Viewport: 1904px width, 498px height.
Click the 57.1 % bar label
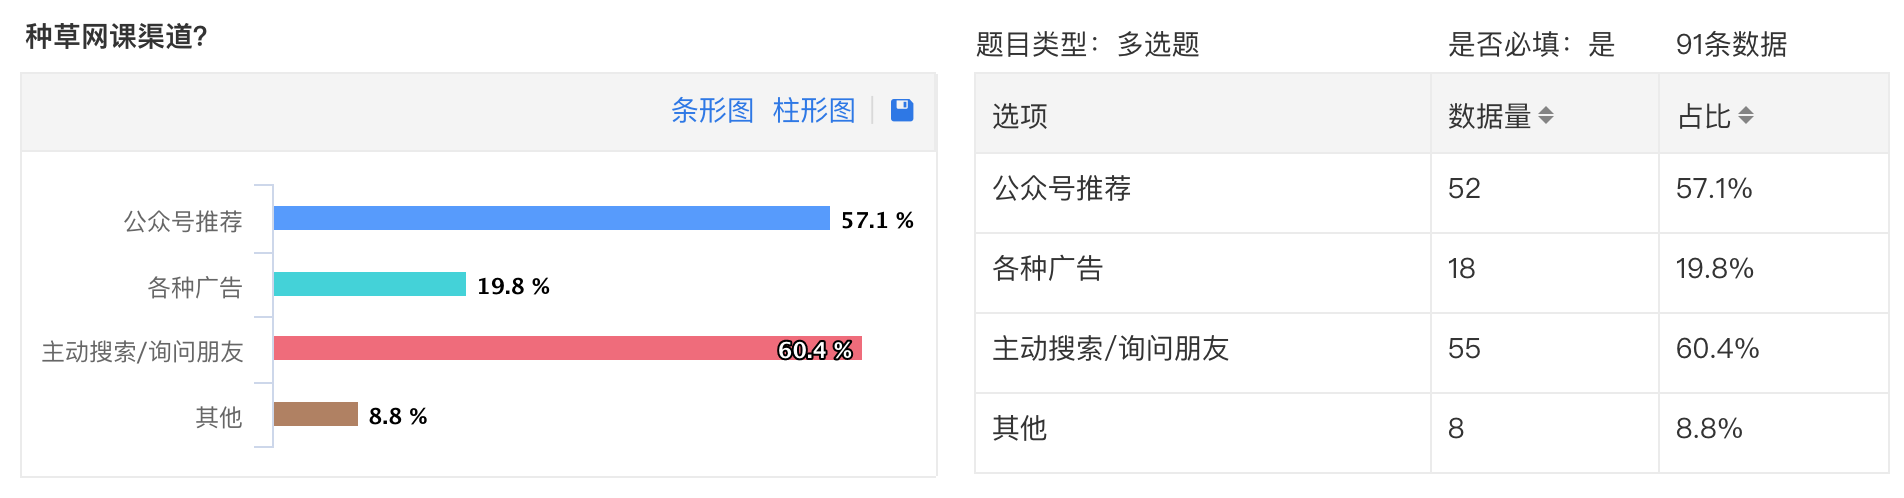coord(877,220)
